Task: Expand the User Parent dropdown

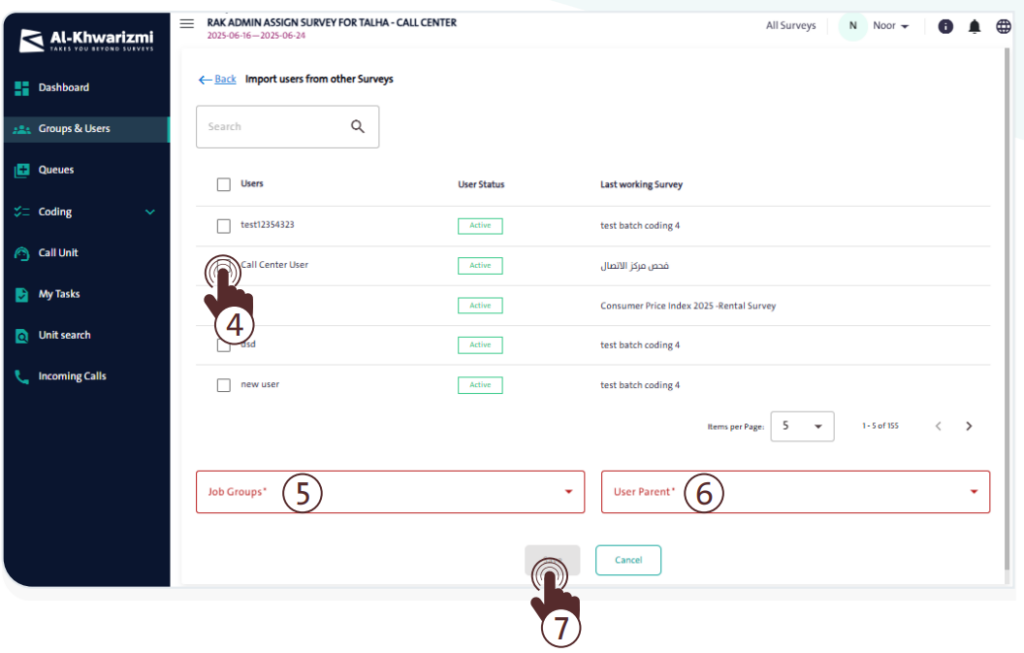Action: coord(795,492)
